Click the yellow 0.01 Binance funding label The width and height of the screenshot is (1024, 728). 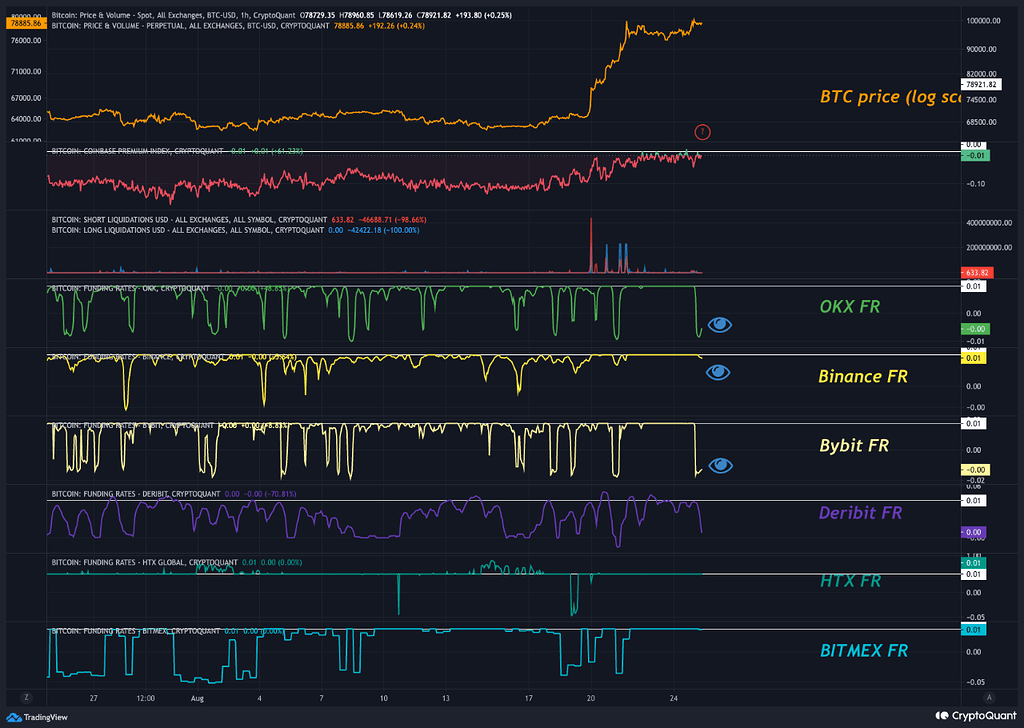pos(974,358)
